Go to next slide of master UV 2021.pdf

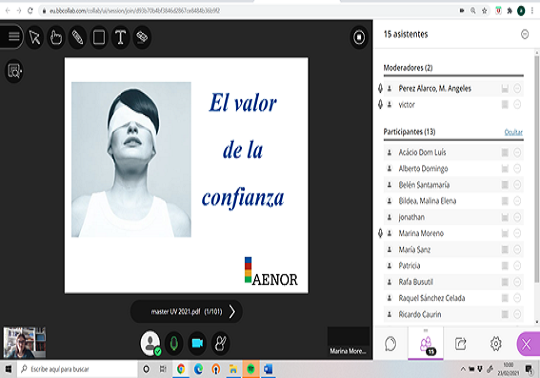(232, 312)
